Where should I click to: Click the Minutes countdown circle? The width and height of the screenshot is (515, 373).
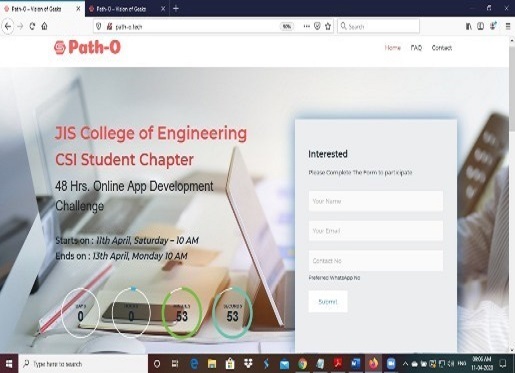(x=182, y=312)
